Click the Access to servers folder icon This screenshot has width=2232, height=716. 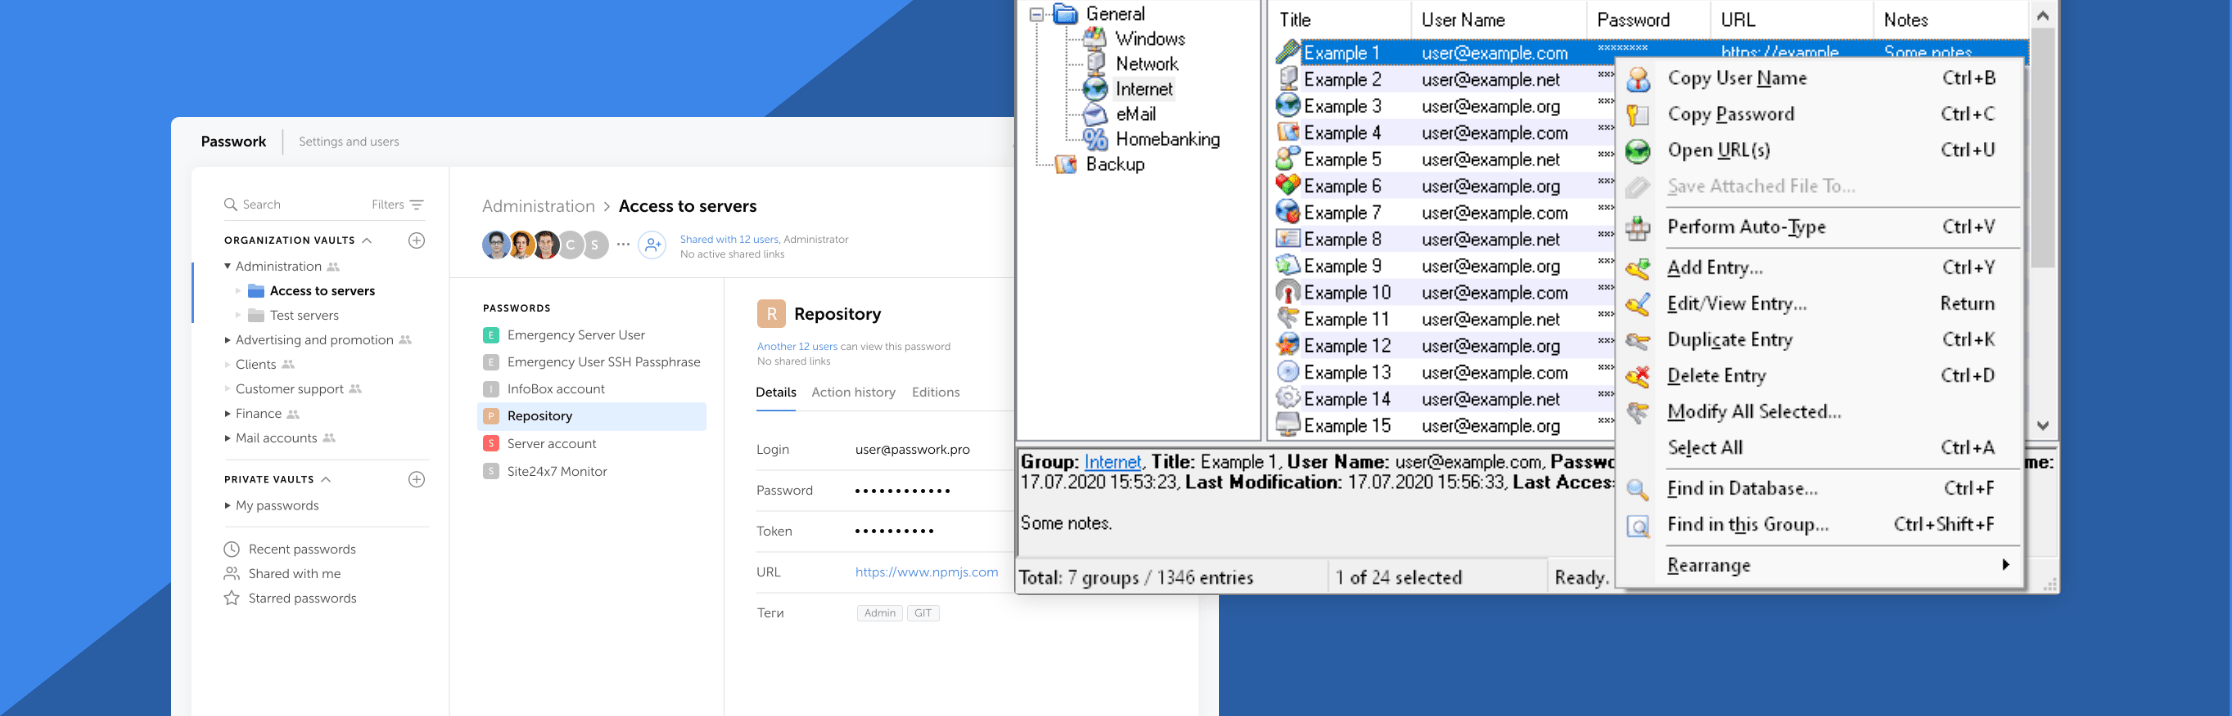[x=256, y=291]
